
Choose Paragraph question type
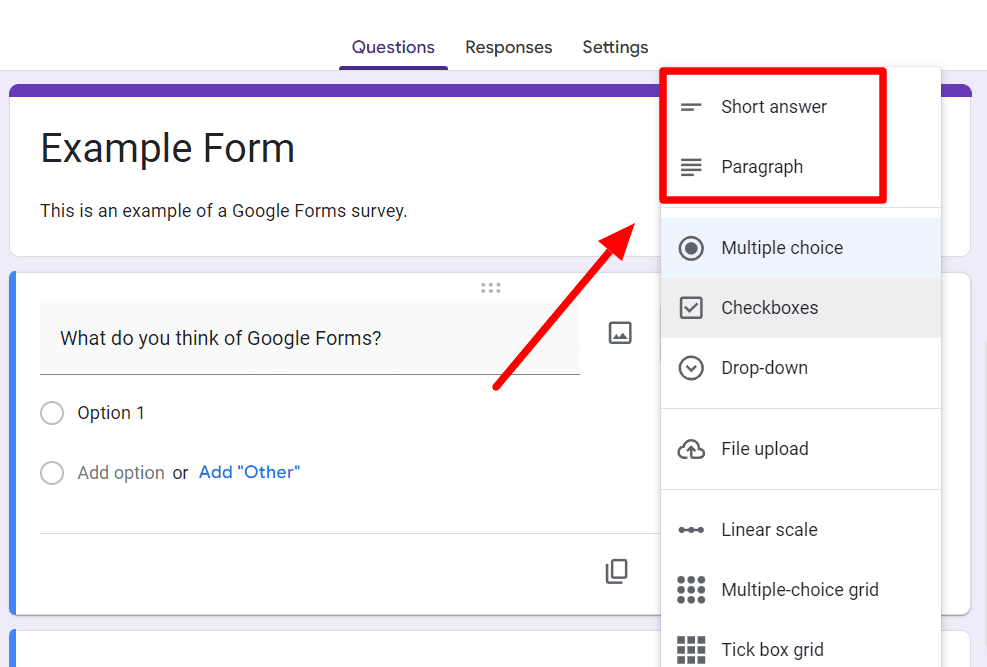(x=801, y=167)
